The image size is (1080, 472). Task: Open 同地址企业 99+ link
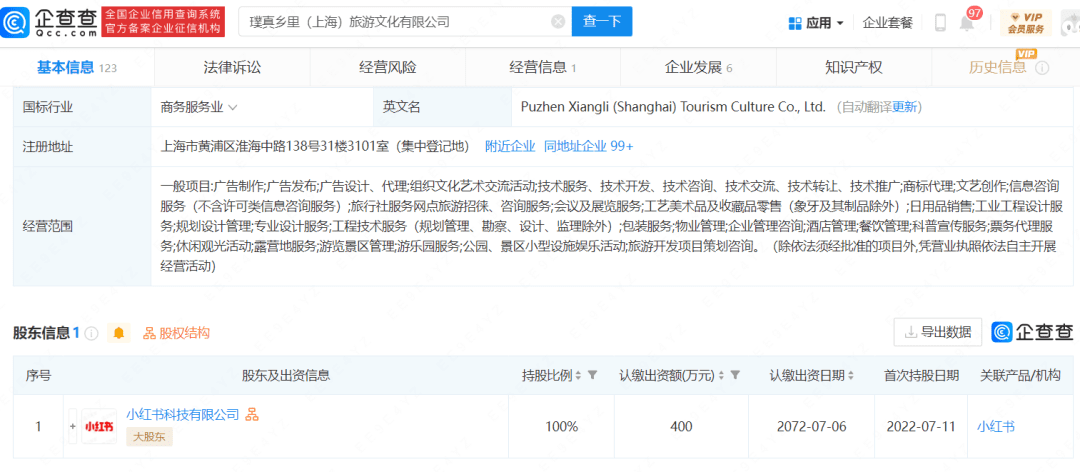(x=588, y=146)
